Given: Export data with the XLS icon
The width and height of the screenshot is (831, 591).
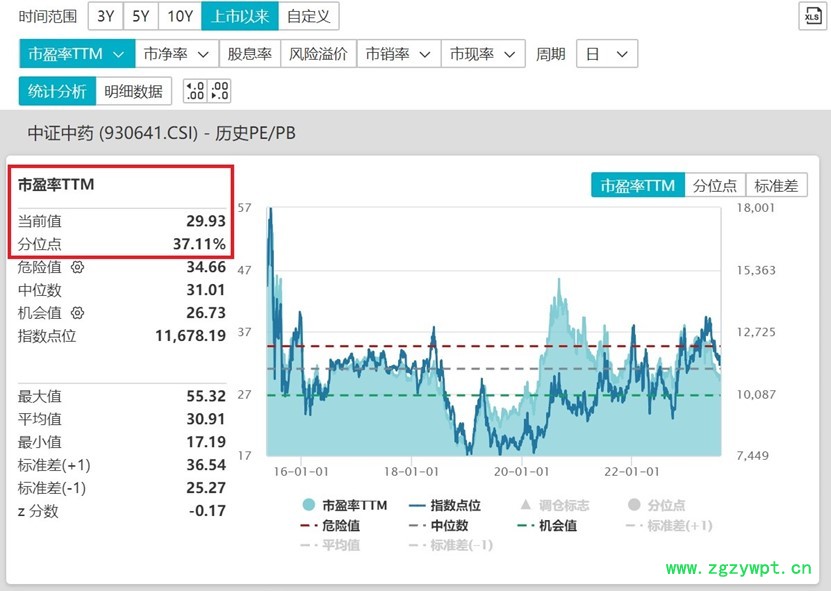Looking at the screenshot, I should (811, 16).
